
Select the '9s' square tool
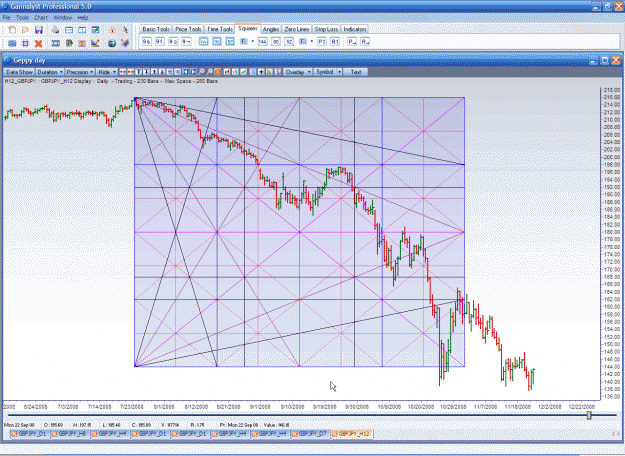(x=147, y=41)
